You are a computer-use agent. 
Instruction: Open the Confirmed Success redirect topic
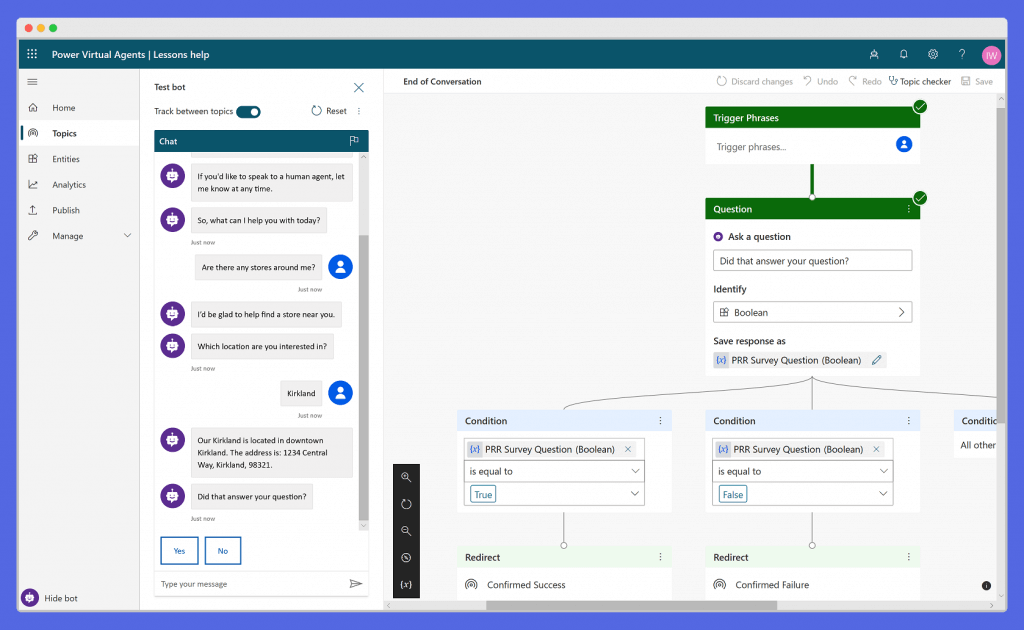[526, 585]
